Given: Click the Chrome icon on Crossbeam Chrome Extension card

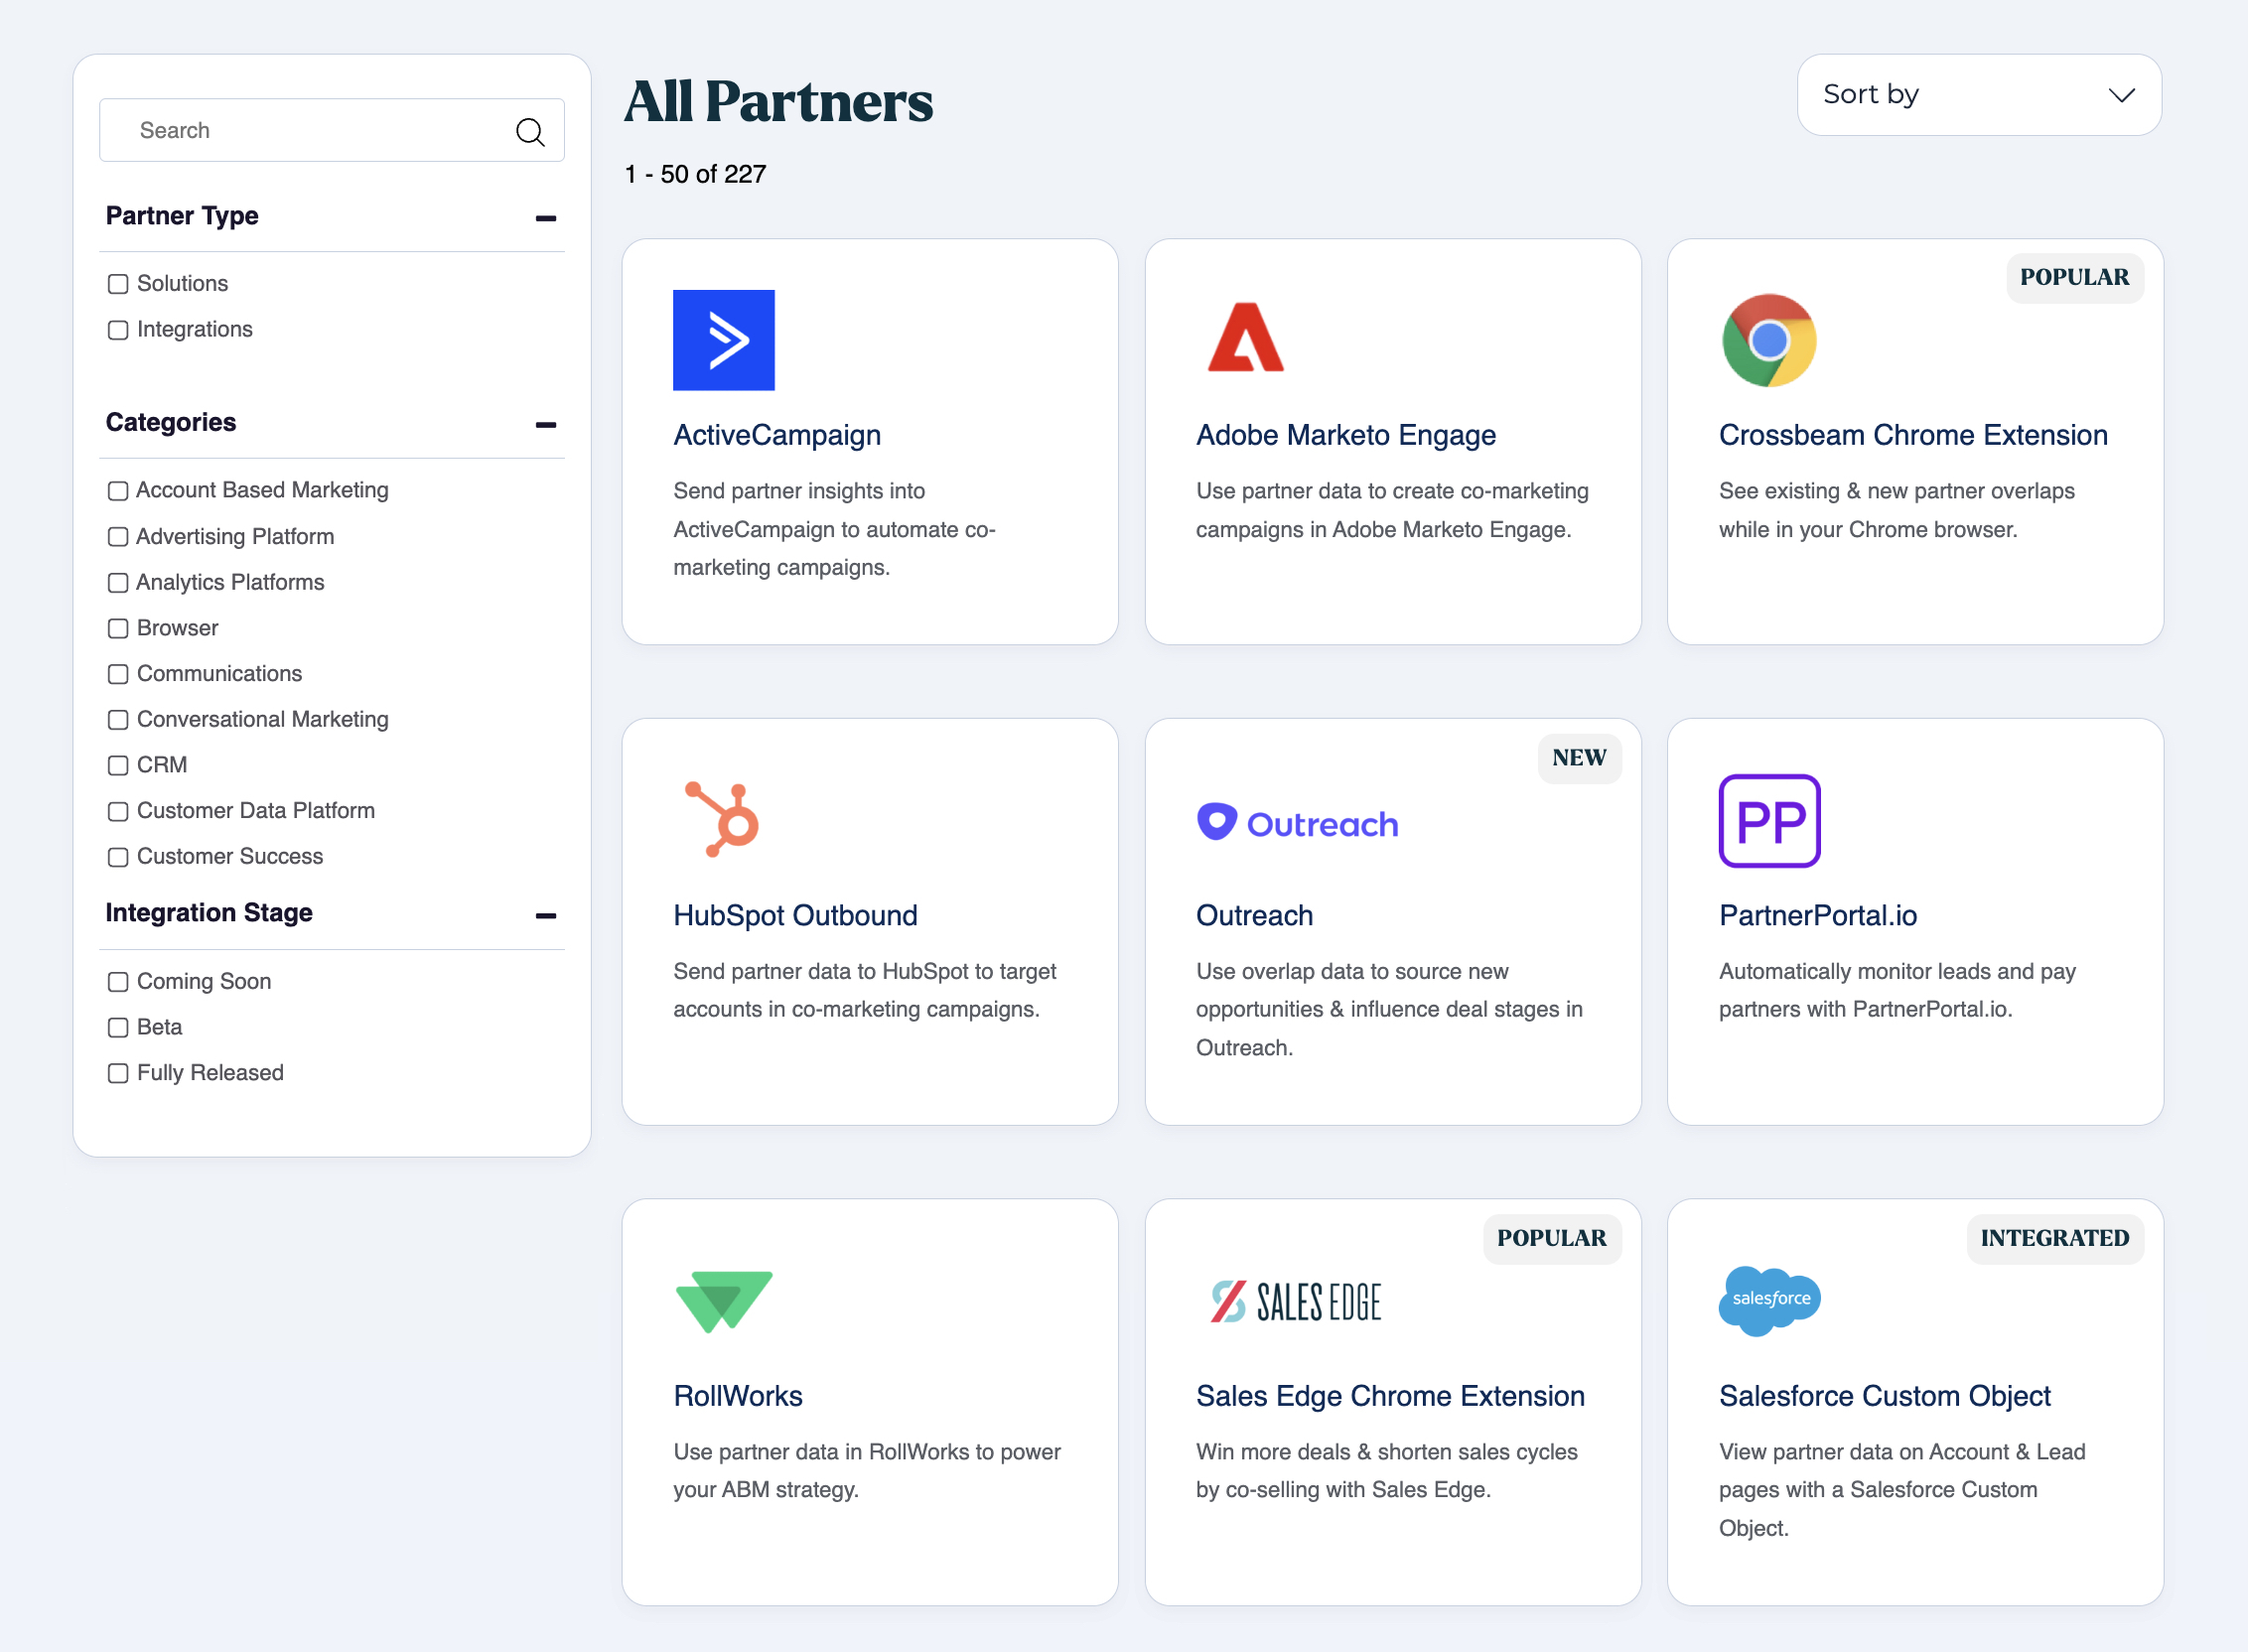Looking at the screenshot, I should [1768, 340].
